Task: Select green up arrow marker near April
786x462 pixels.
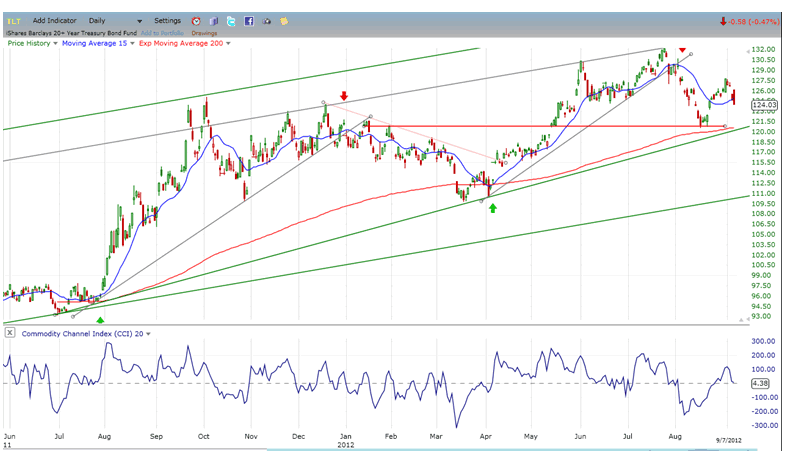Action: 492,208
